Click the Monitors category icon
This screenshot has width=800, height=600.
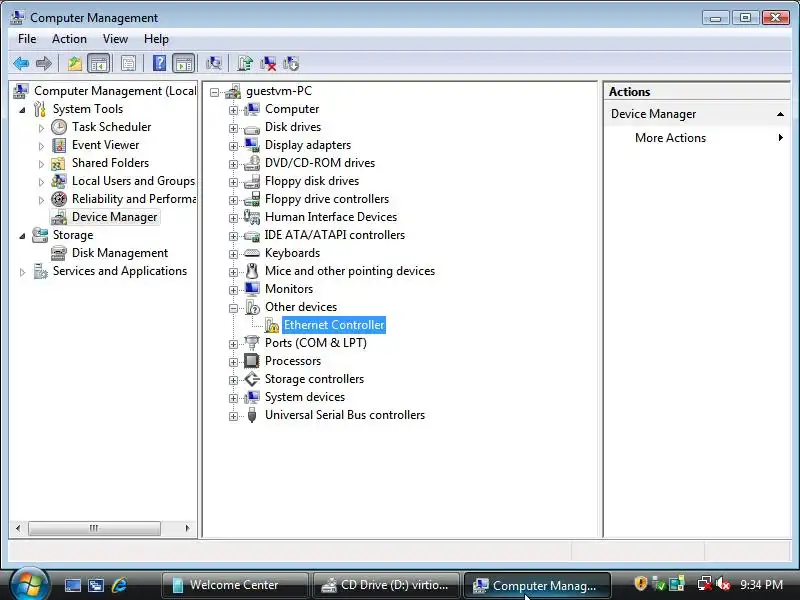pyautogui.click(x=252, y=289)
